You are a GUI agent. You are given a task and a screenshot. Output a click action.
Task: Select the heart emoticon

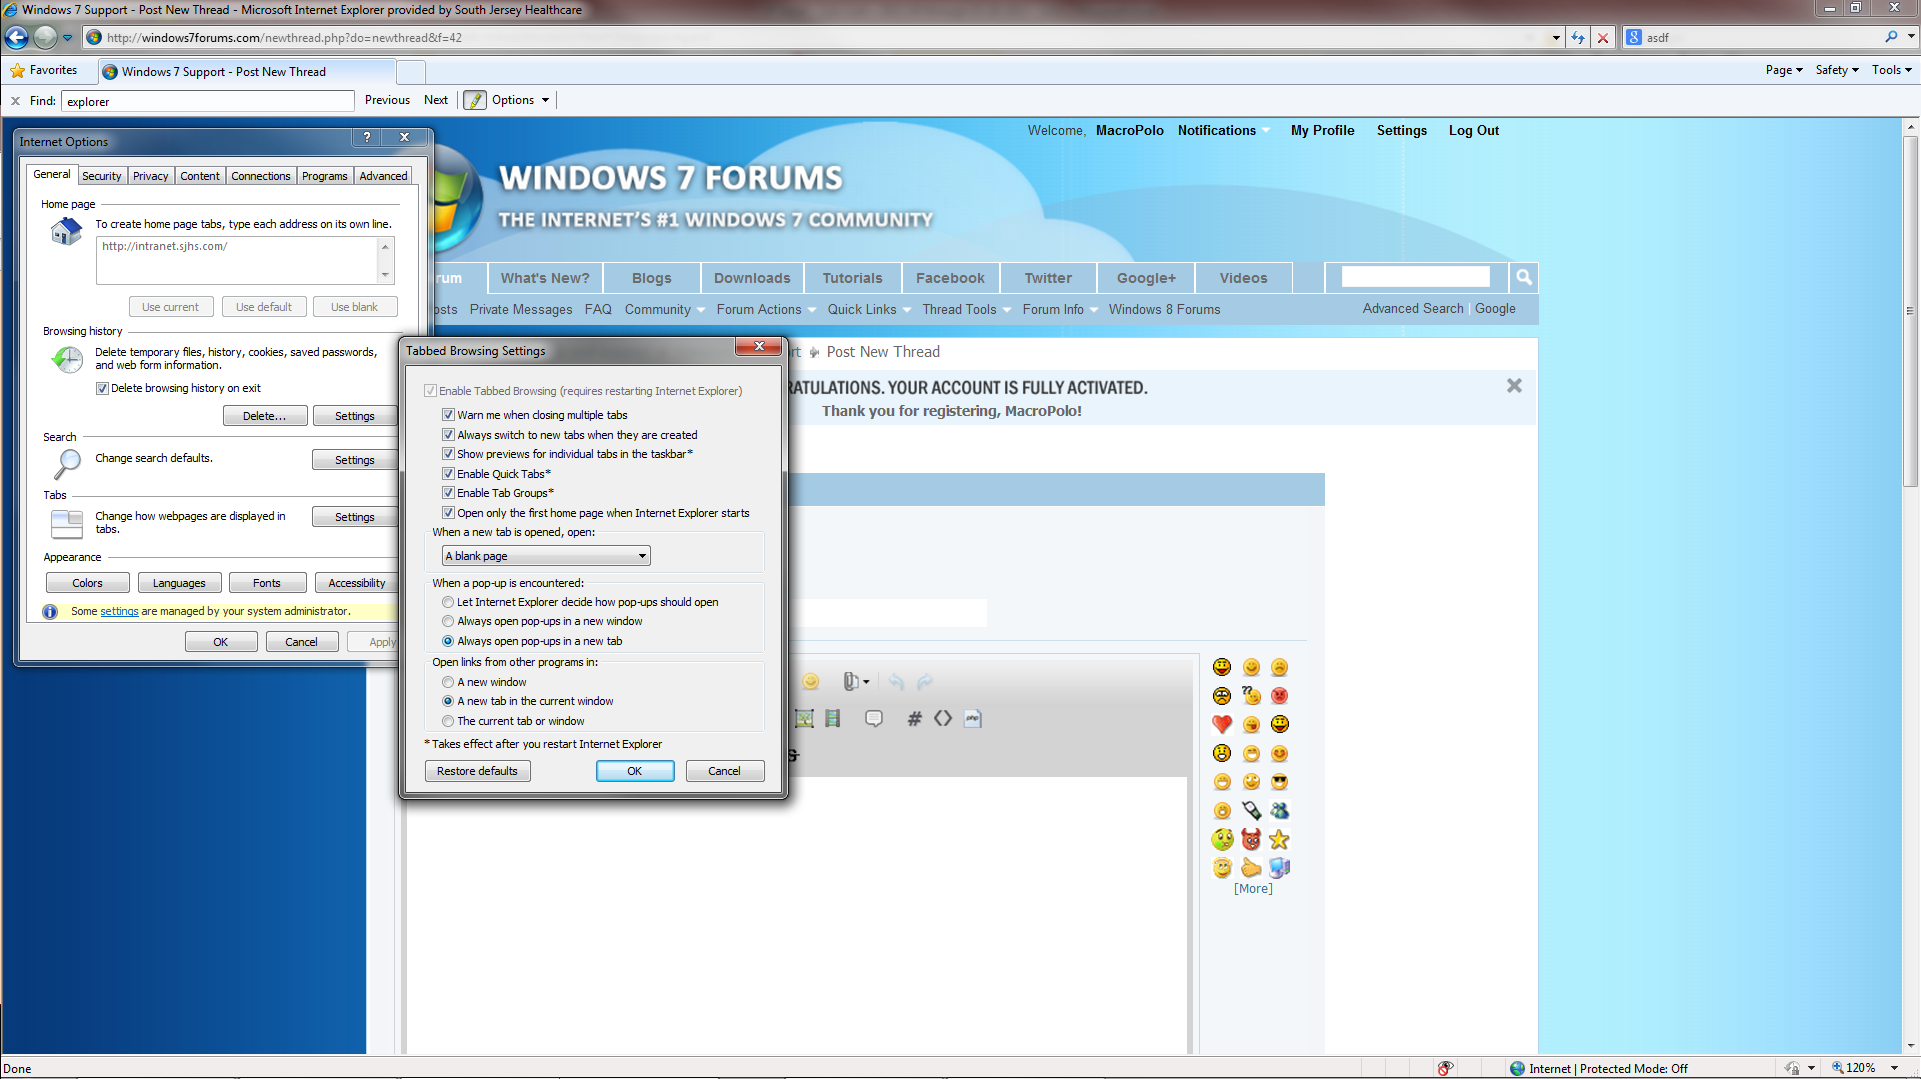(1222, 724)
